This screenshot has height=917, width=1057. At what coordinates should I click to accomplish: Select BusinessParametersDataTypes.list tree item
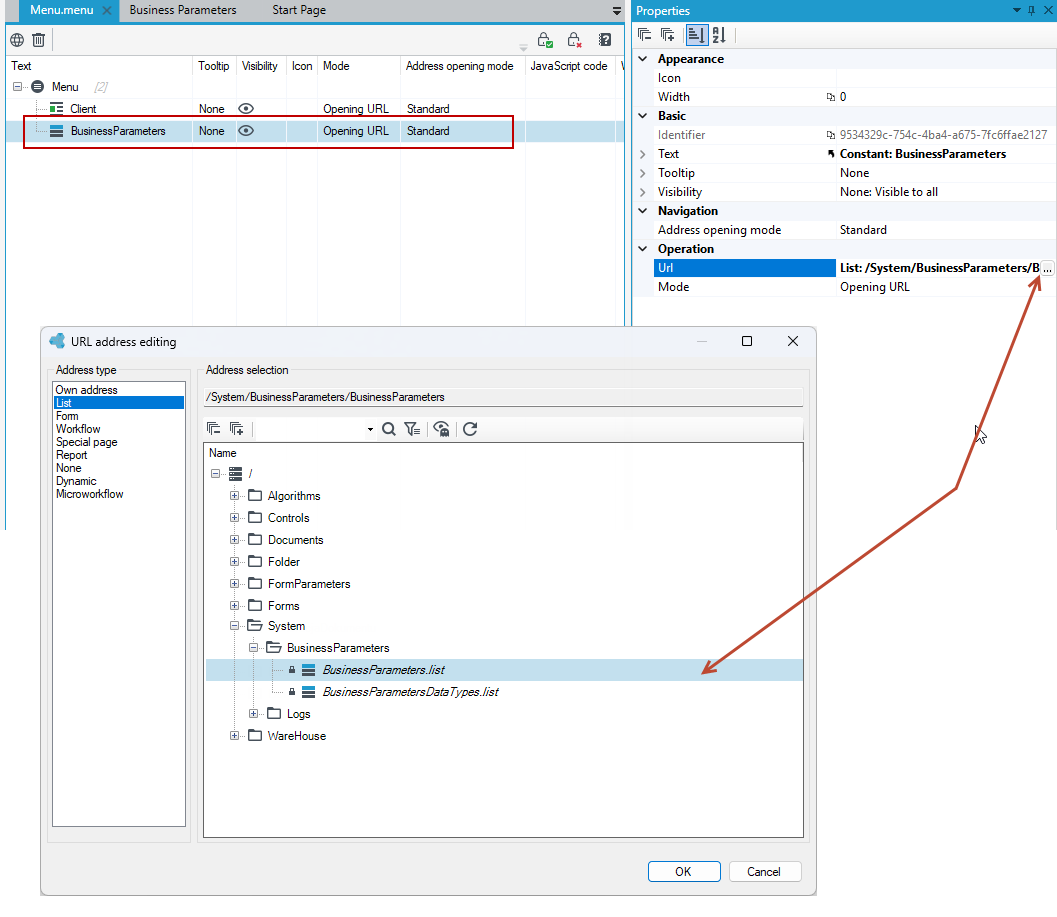pos(410,692)
